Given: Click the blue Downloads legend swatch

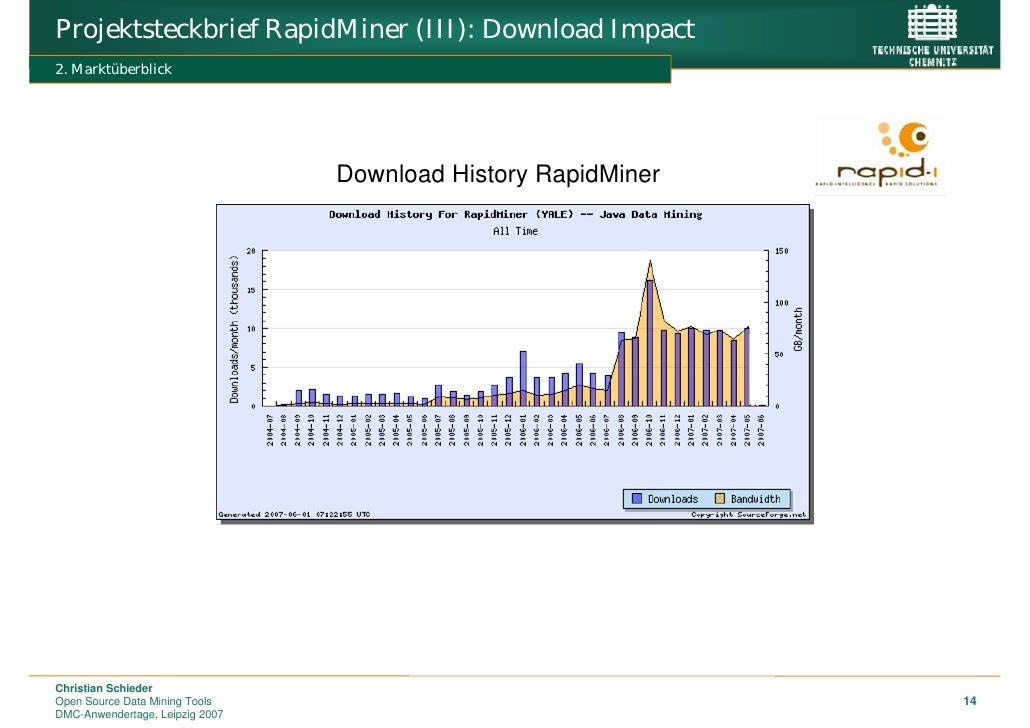Looking at the screenshot, I should tap(637, 499).
